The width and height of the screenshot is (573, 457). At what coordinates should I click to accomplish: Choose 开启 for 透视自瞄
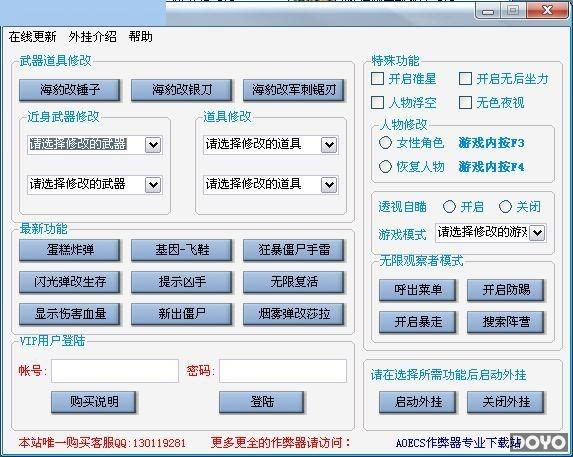pos(449,207)
